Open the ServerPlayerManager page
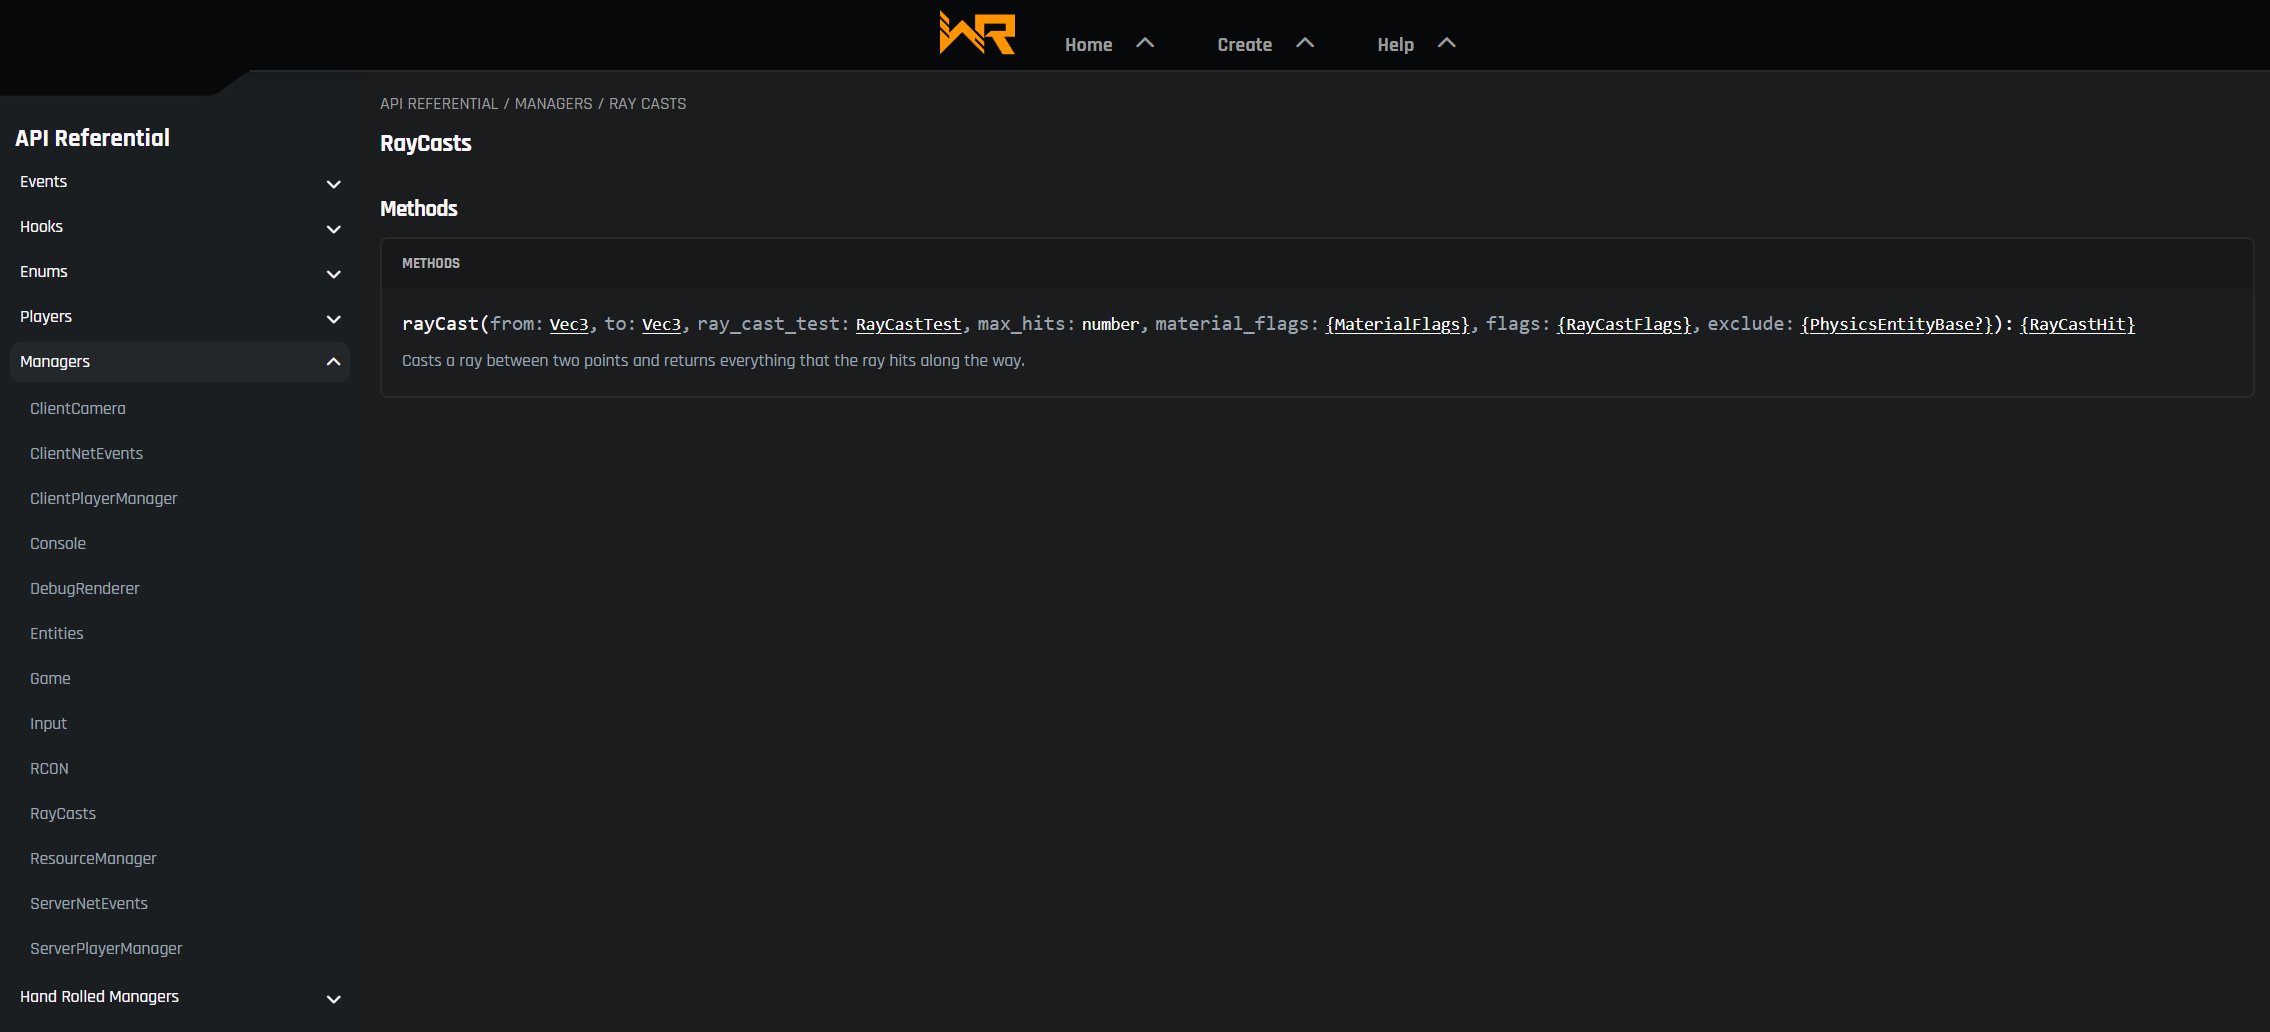 (106, 949)
